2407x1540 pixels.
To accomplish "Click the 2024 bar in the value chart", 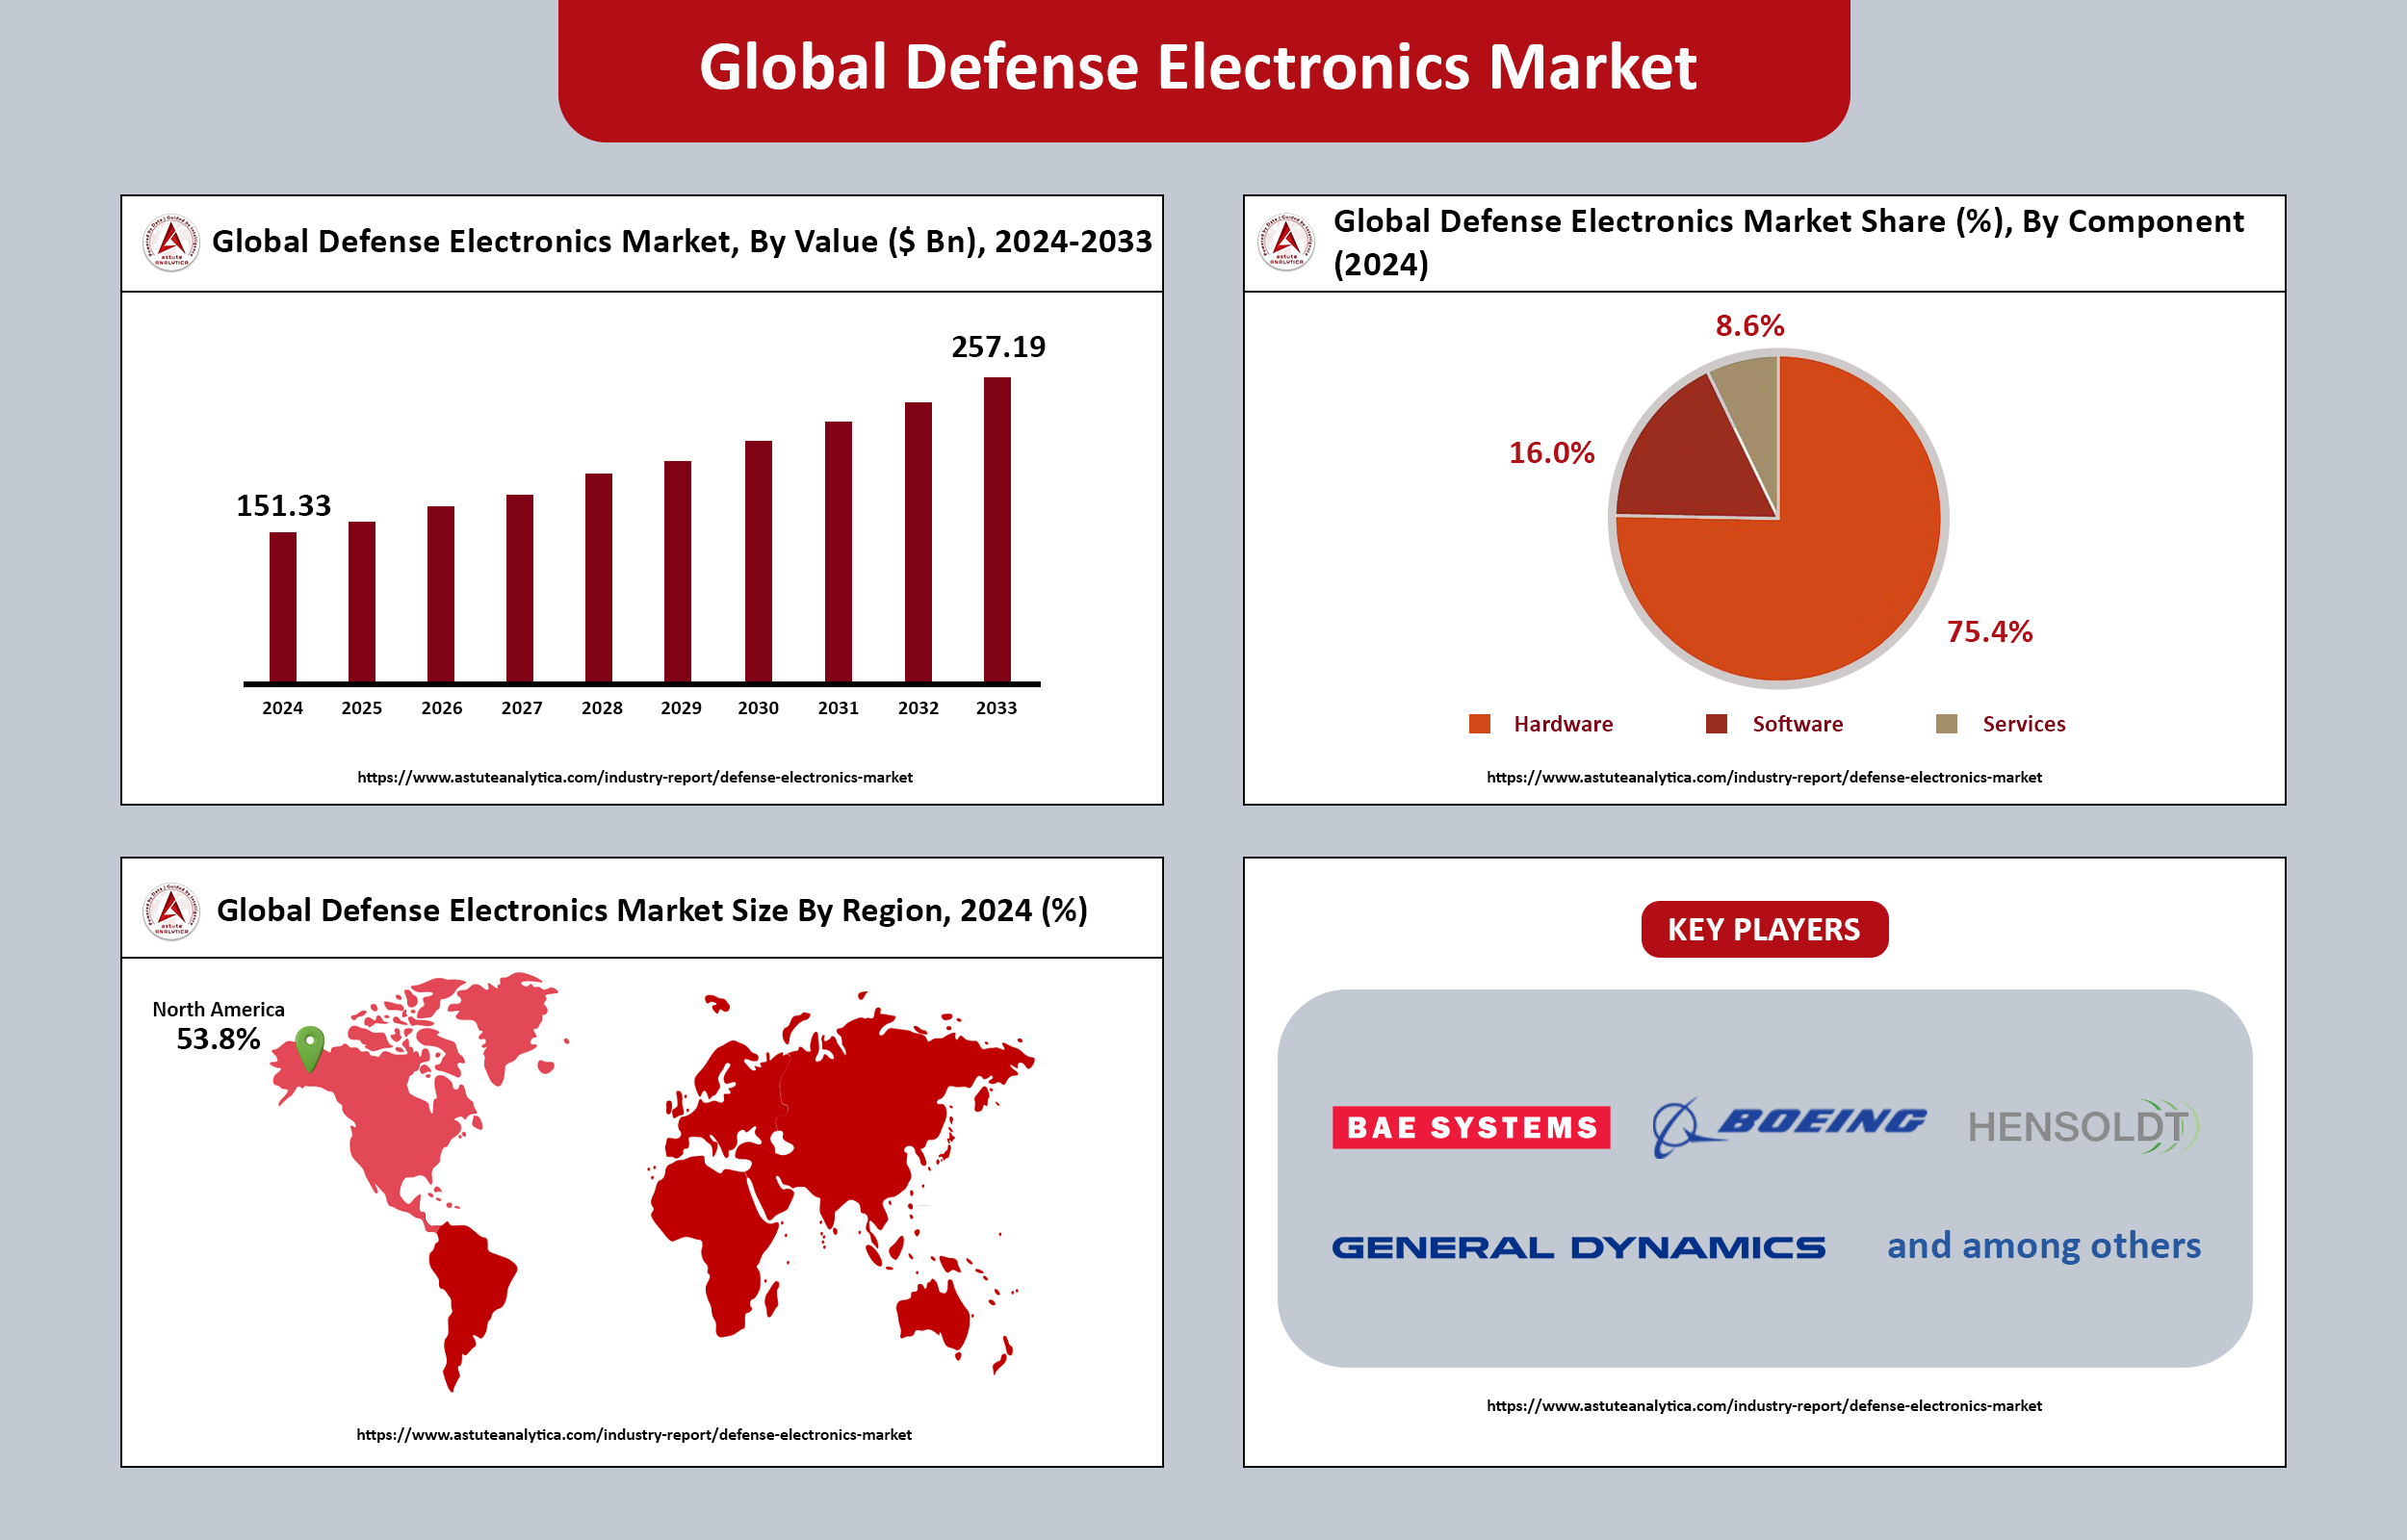I will (x=283, y=607).
